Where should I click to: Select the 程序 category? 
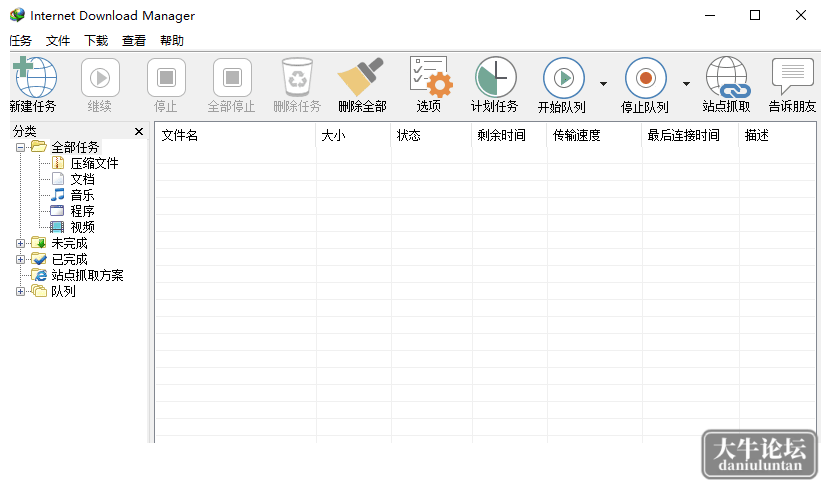click(83, 211)
